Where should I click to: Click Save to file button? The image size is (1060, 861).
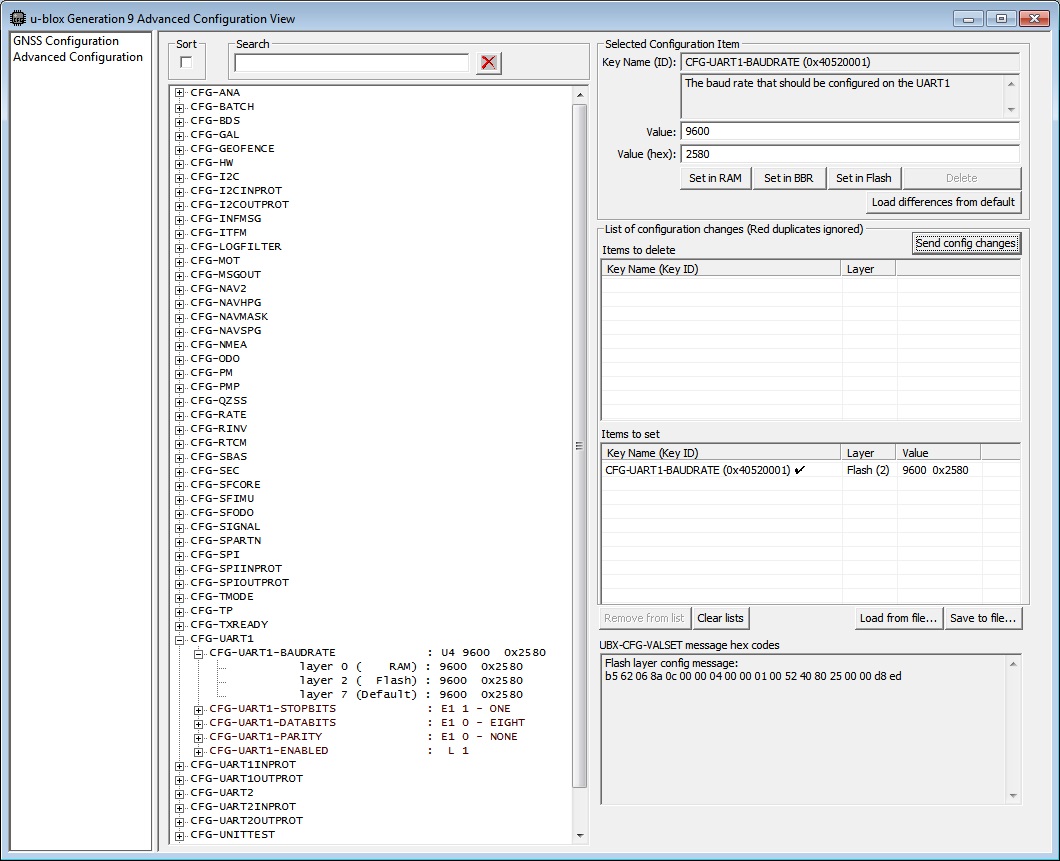pos(982,618)
